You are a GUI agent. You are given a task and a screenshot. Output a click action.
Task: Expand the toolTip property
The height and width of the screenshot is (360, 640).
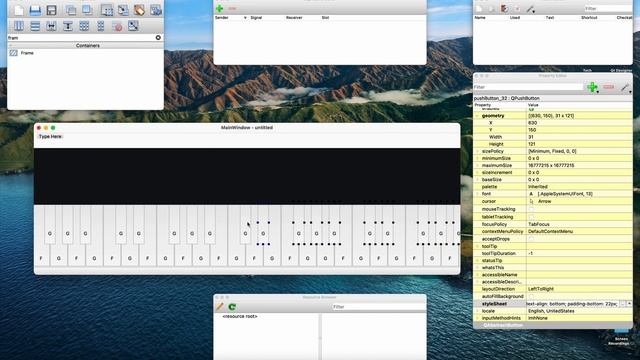coord(477,246)
